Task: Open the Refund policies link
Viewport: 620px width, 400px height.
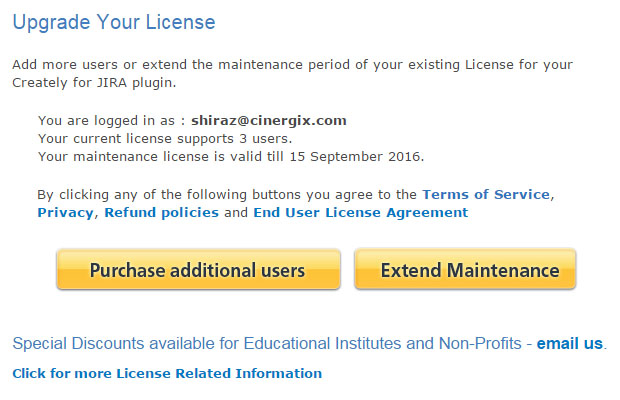Action: click(x=161, y=213)
